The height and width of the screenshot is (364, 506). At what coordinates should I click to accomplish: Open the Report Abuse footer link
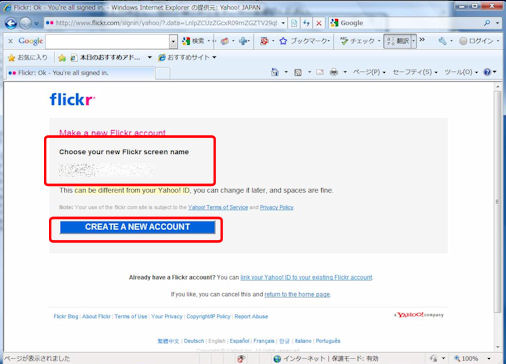[251, 316]
